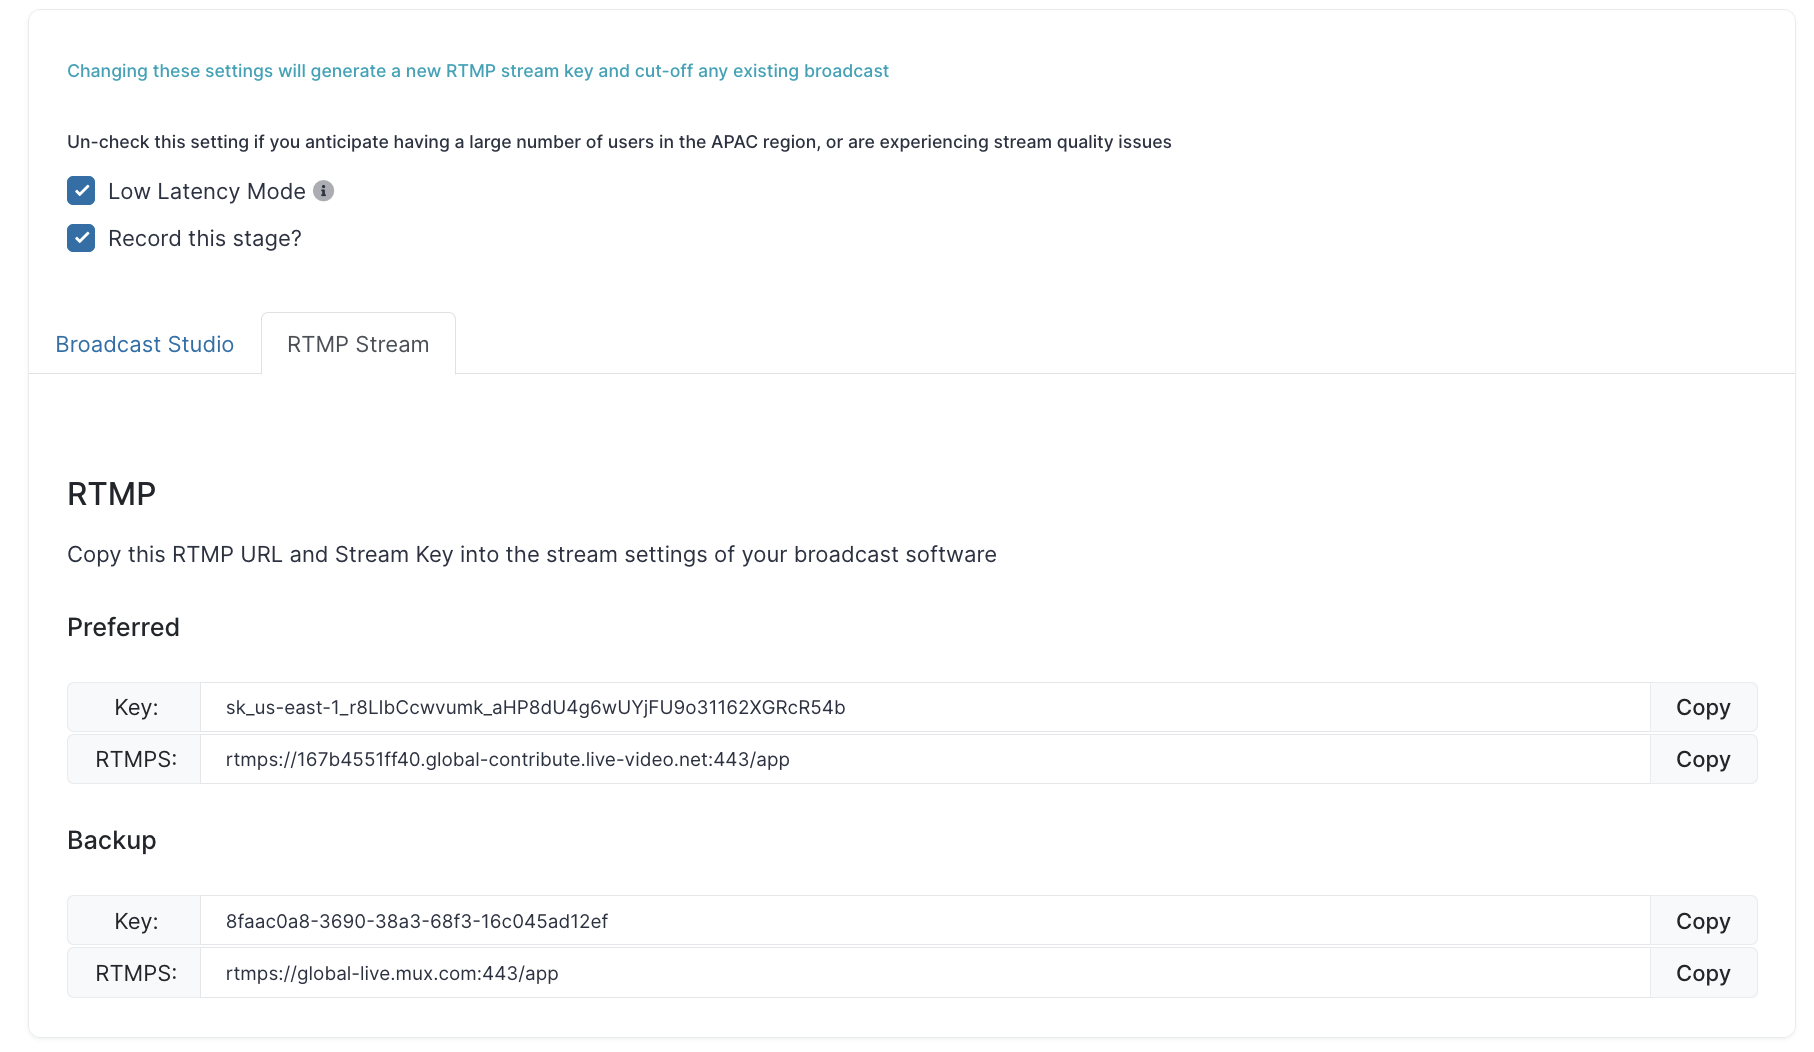The image size is (1814, 1052).
Task: Click the Backup 'Key:' label
Action: (x=136, y=921)
